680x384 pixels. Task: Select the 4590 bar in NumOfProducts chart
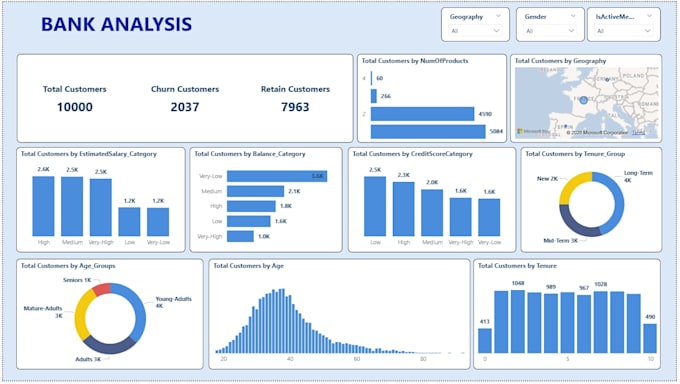[422, 114]
